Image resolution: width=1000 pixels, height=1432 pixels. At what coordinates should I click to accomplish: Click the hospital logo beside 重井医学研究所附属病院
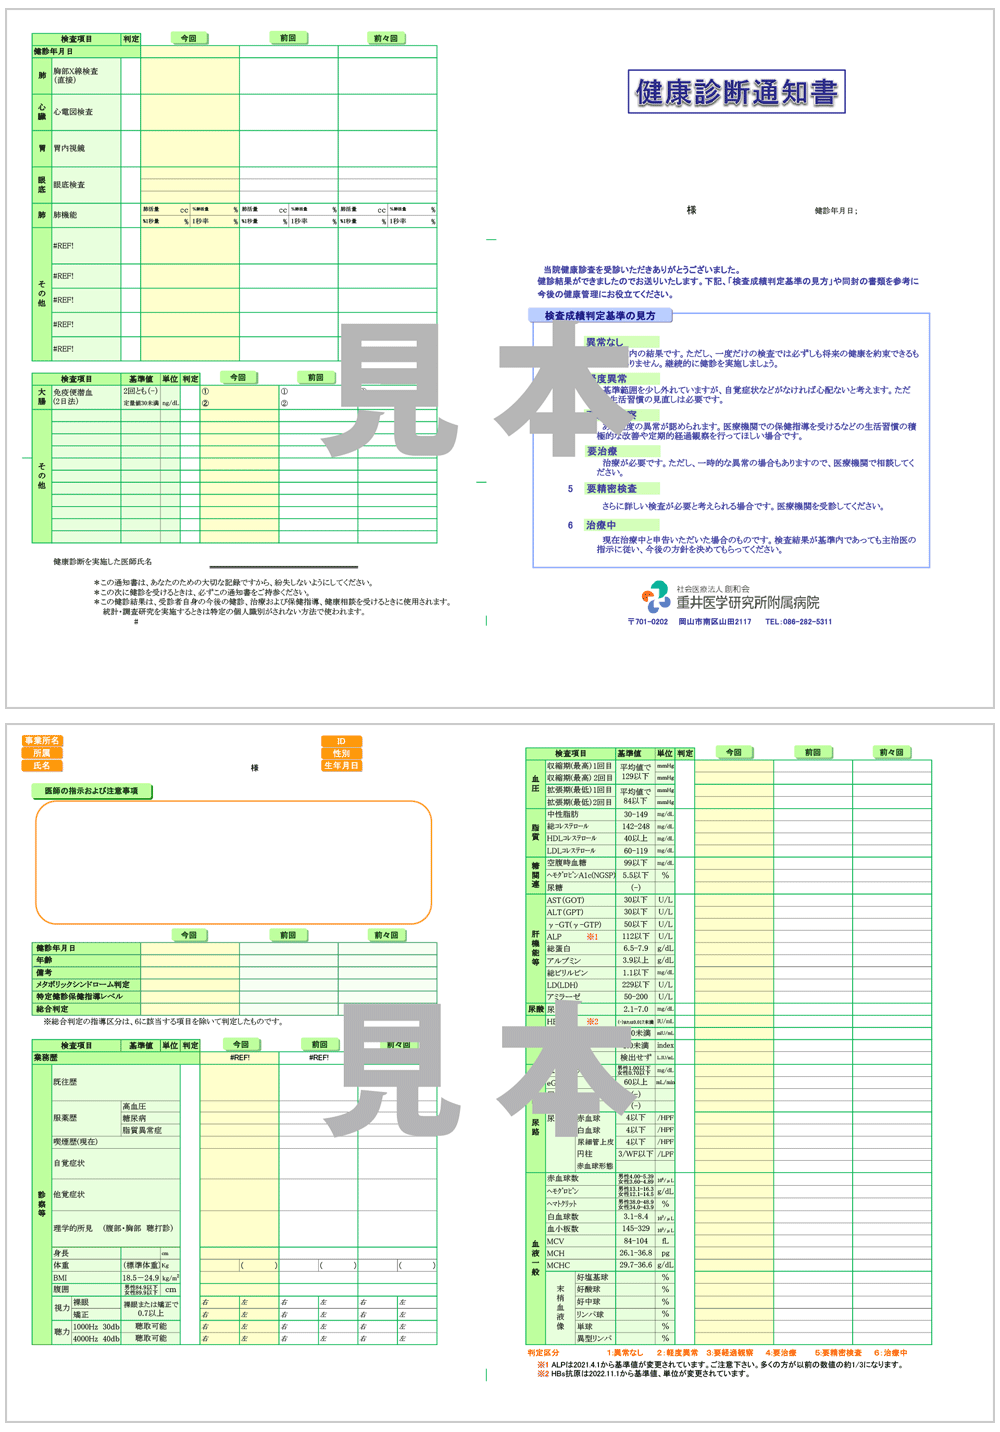[656, 597]
